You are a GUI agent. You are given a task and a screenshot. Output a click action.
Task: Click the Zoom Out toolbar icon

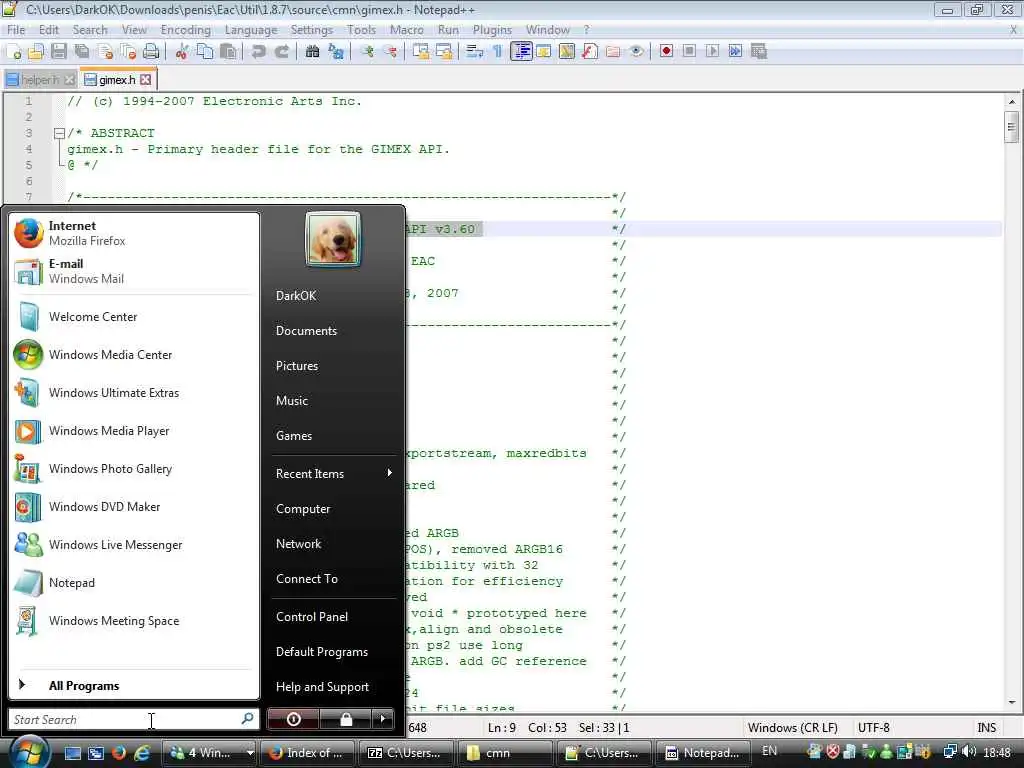[x=391, y=52]
